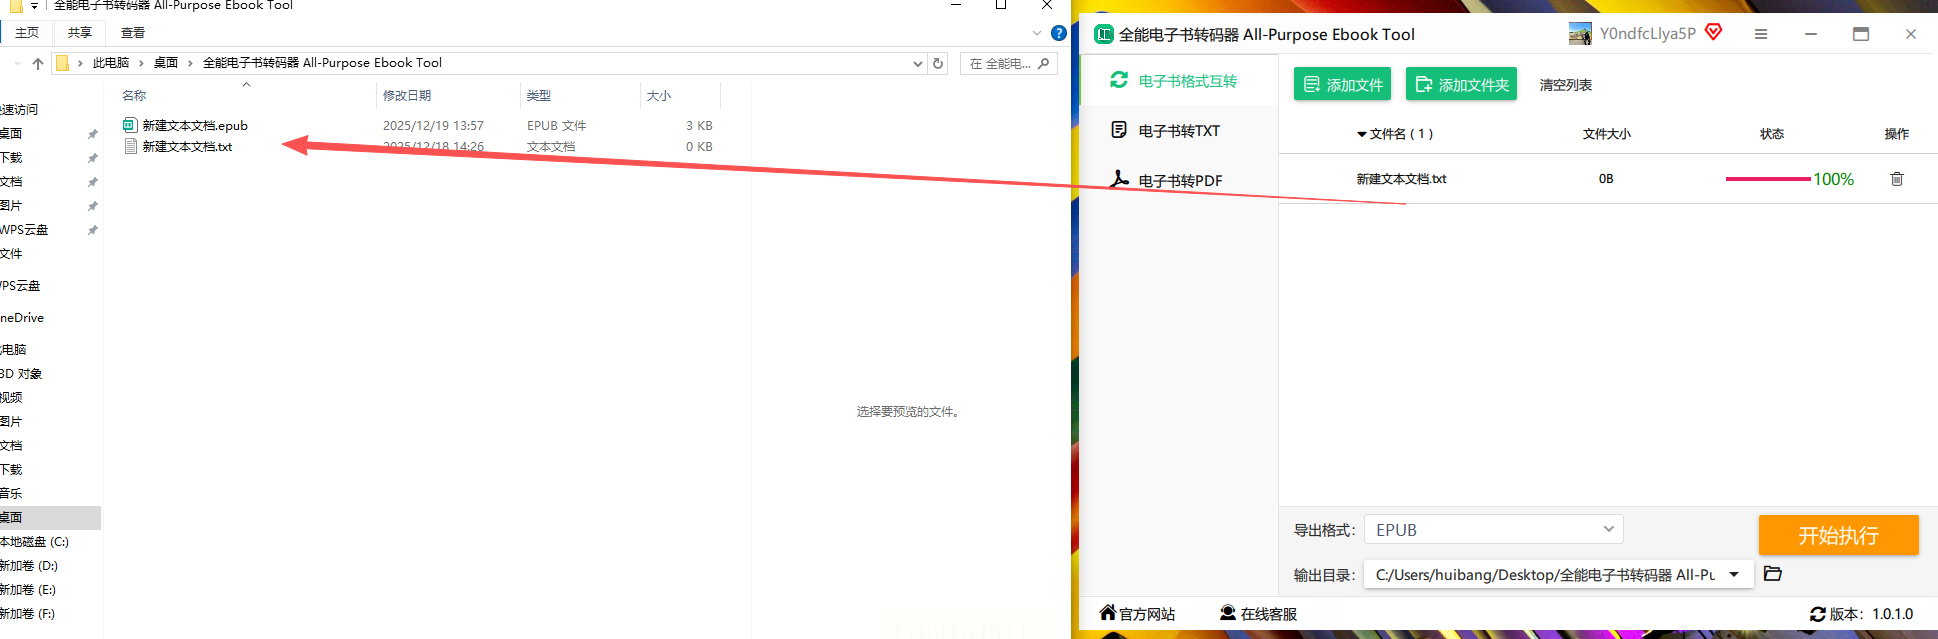Screen dimensions: 1938x639
Task: Open 新加卷 (E:) in navigation pane
Action: tap(29, 590)
